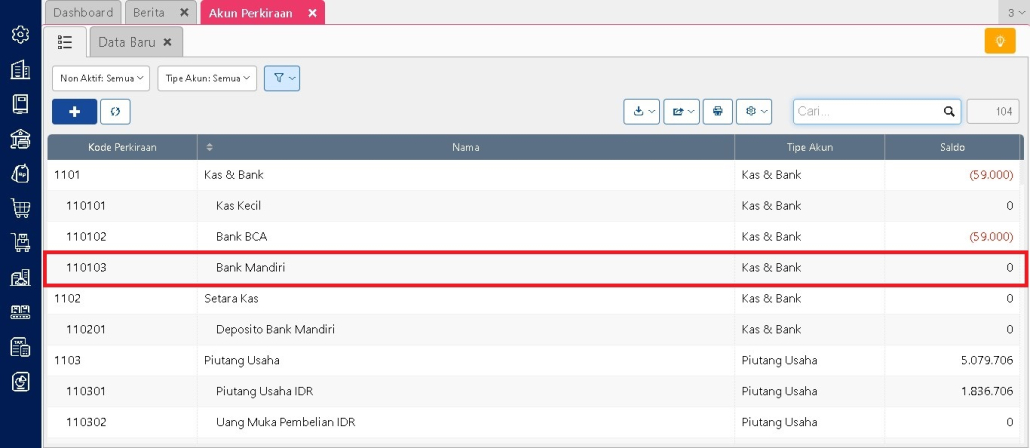
Task: Expand the download/import dropdown button
Action: pyautogui.click(x=642, y=111)
